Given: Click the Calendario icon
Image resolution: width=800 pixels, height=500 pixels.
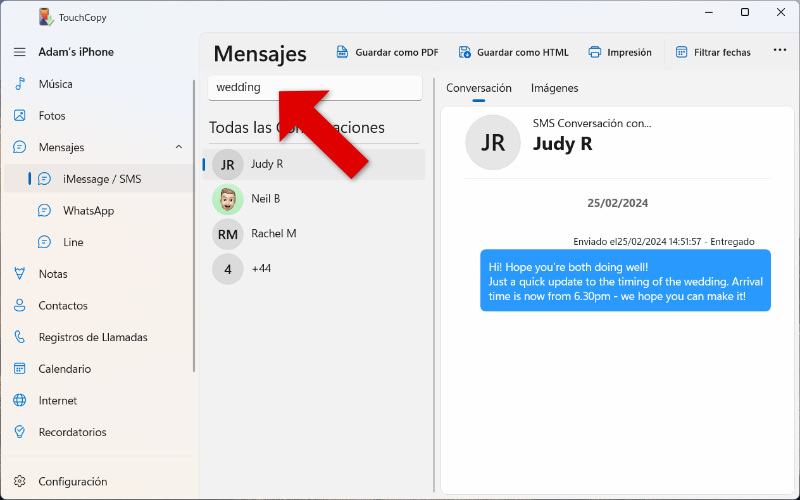Looking at the screenshot, I should coord(20,369).
